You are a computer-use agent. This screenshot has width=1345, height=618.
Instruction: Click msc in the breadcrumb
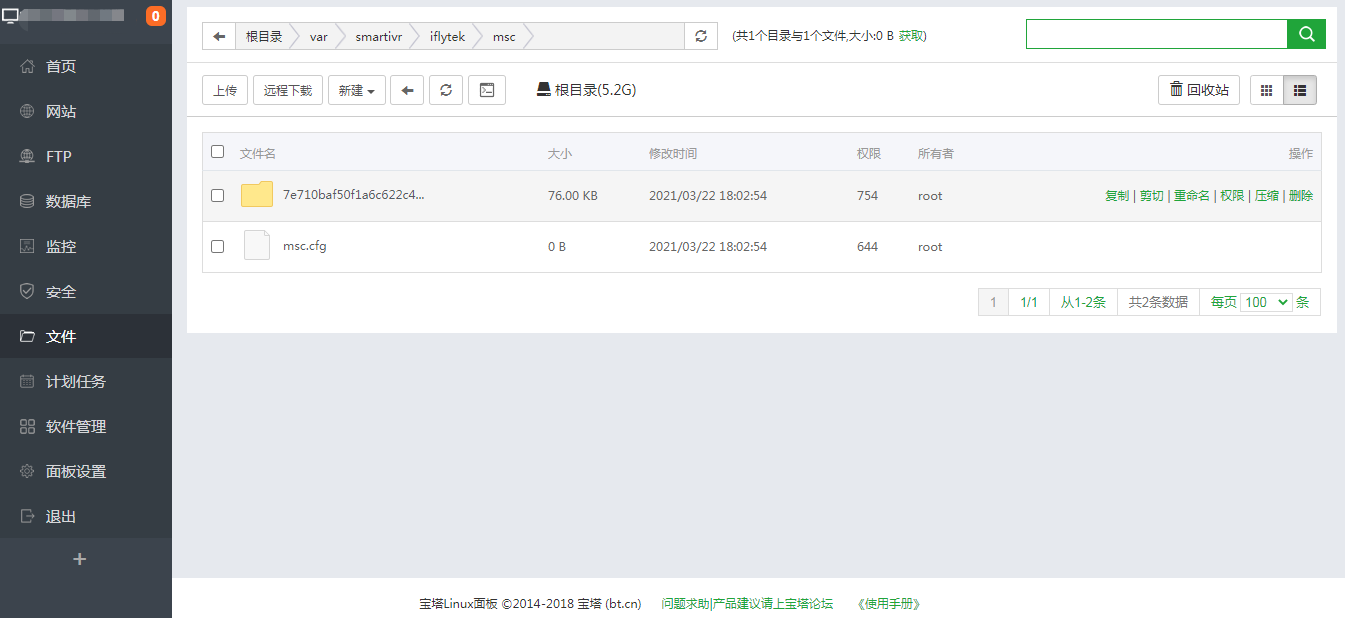(x=504, y=36)
